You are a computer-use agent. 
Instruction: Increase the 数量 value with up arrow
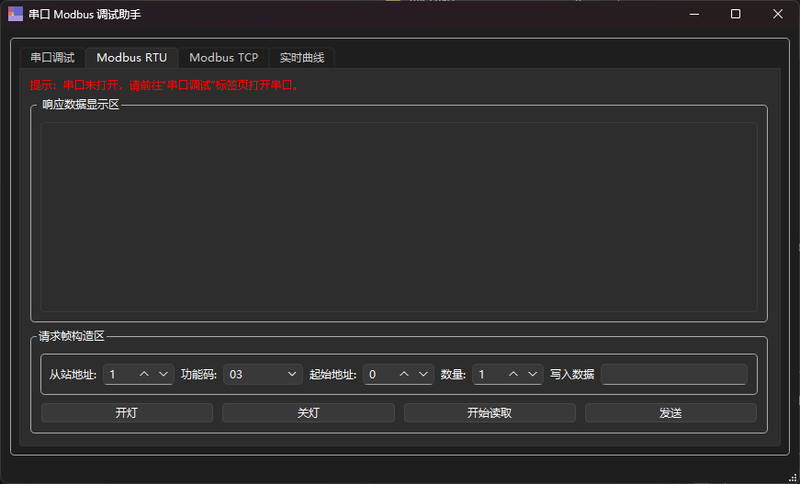click(x=513, y=374)
